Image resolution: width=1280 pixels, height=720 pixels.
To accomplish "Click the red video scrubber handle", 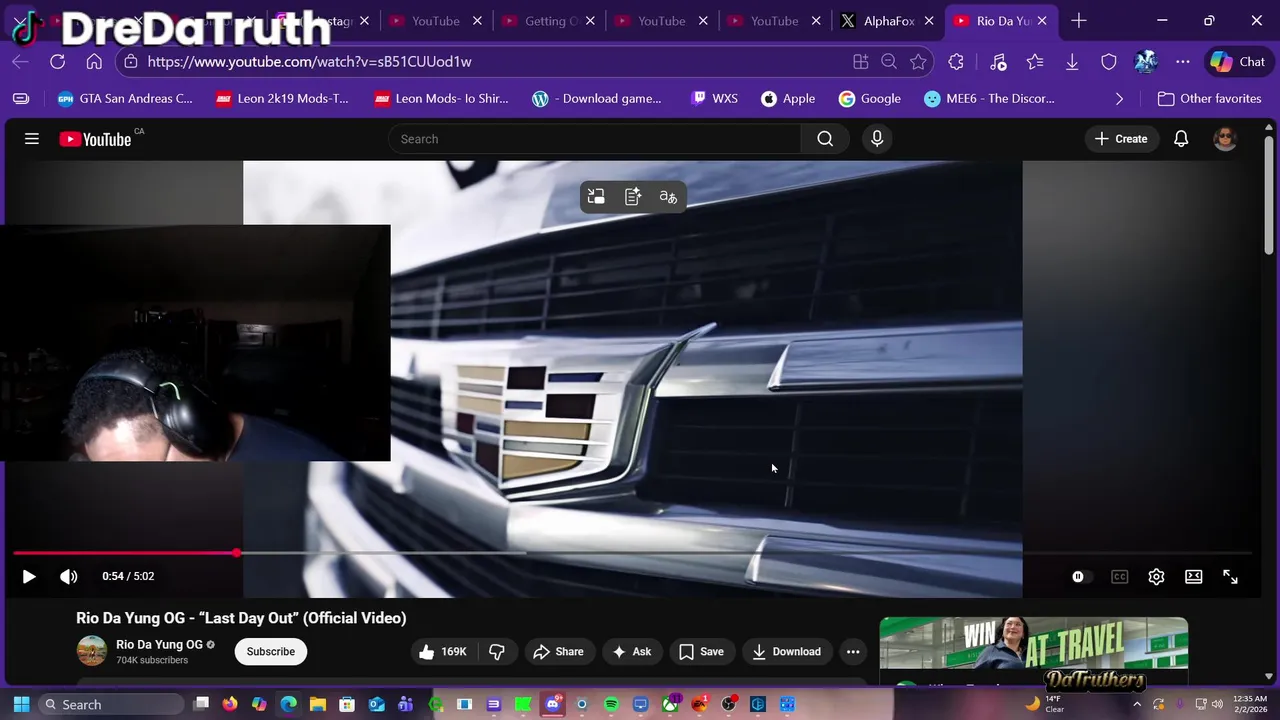I will coord(237,553).
